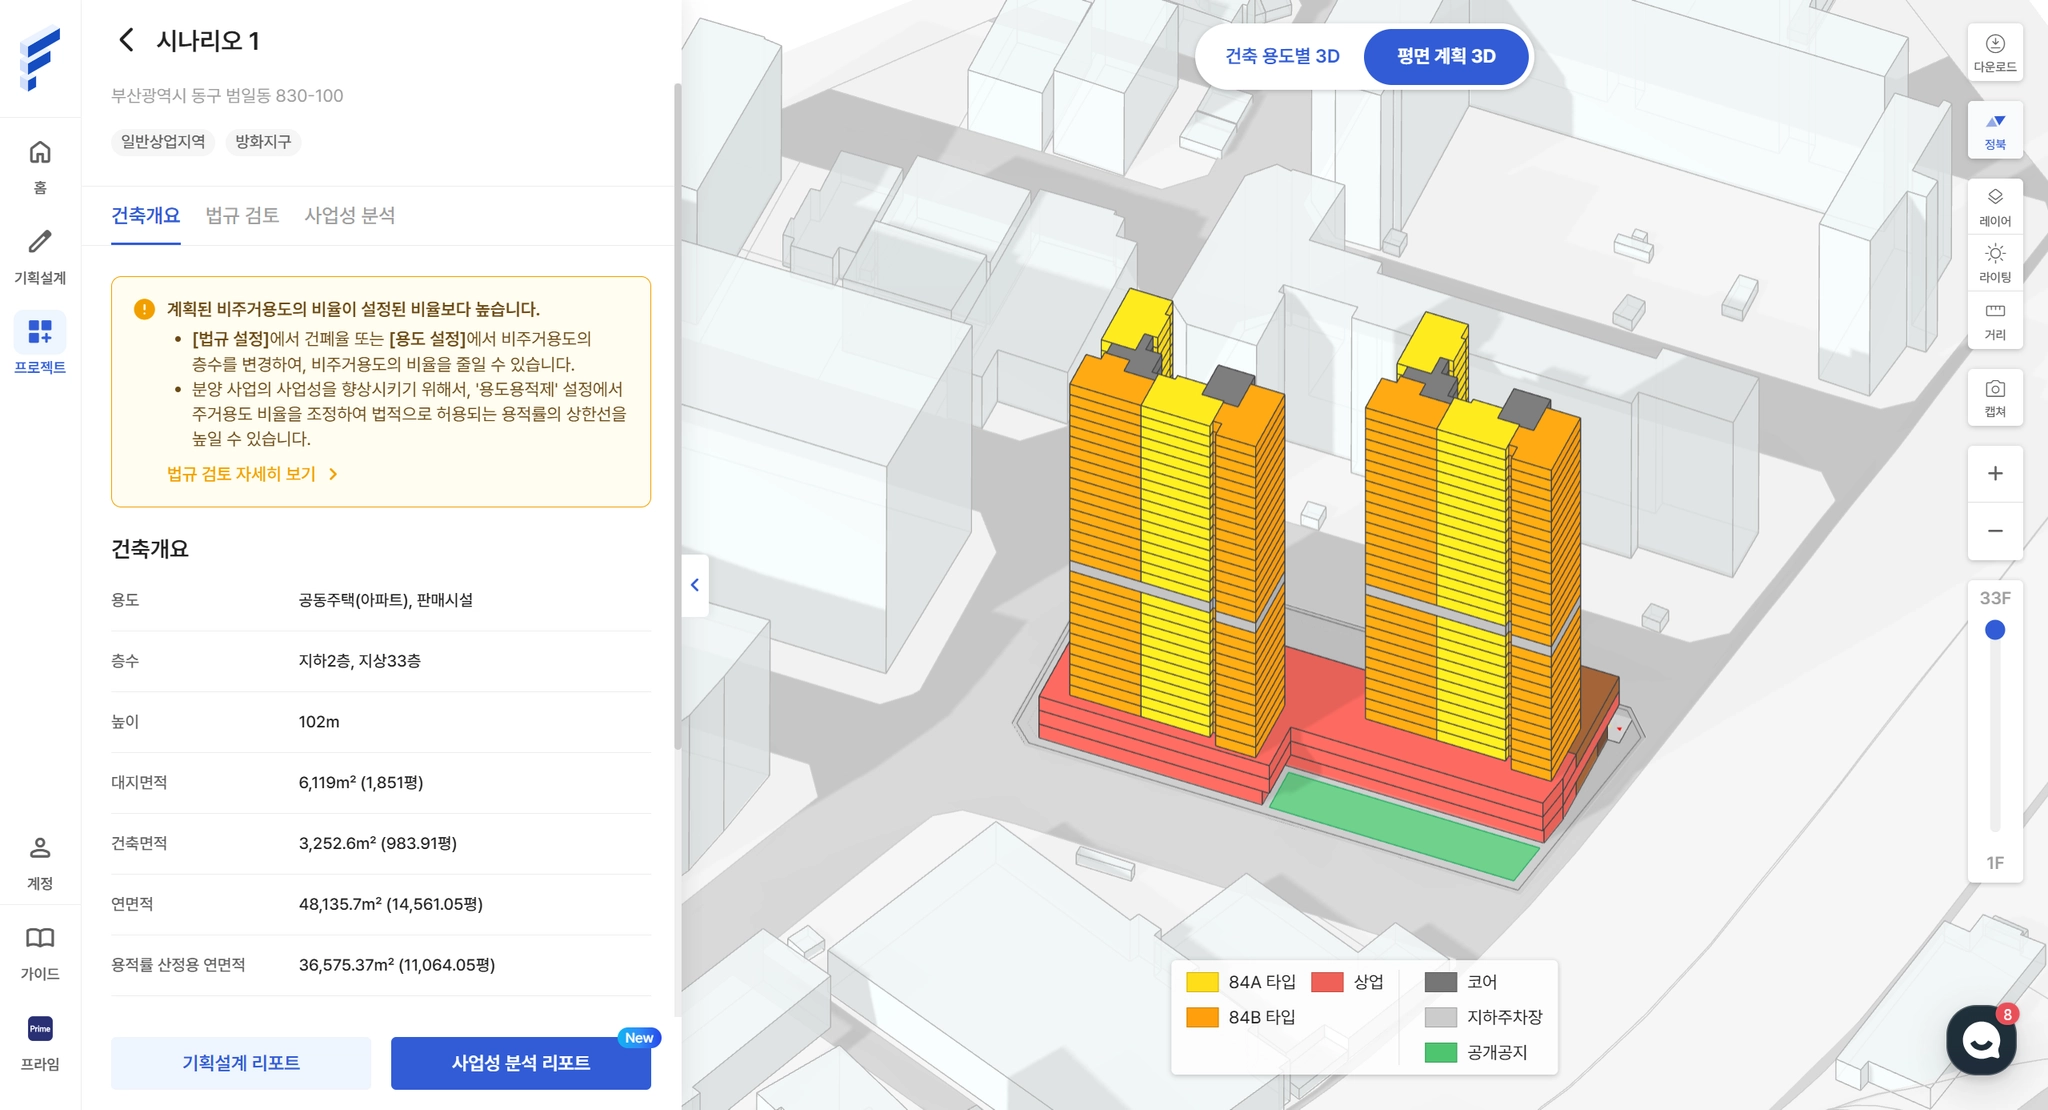This screenshot has width=2048, height=1110.
Task: Switch to the 법규 검토 tab
Action: click(242, 216)
